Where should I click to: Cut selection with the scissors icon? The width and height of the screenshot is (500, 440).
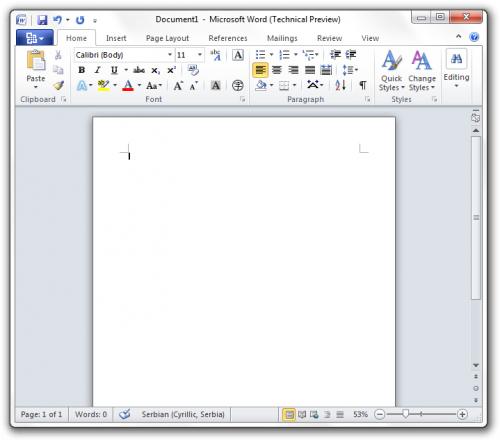58,55
